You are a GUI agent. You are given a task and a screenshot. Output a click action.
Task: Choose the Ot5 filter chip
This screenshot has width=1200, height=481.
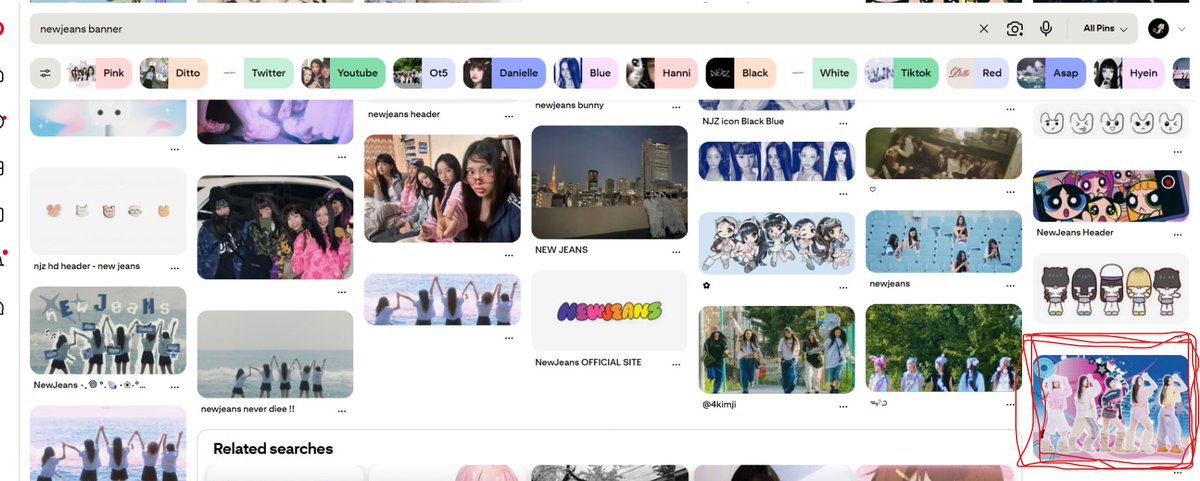click(x=424, y=73)
